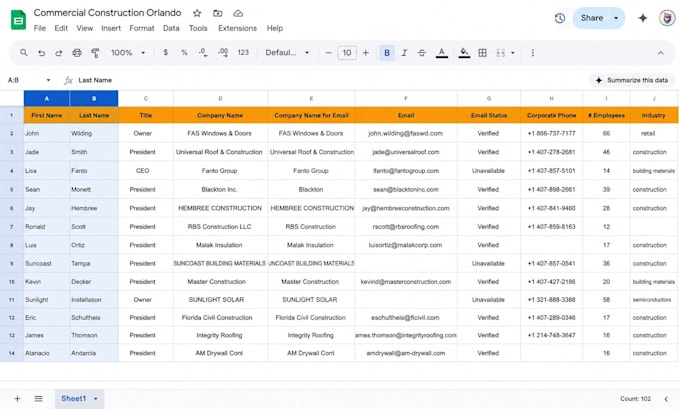Redo the last action
This screenshot has height=409, width=680.
pyautogui.click(x=59, y=53)
